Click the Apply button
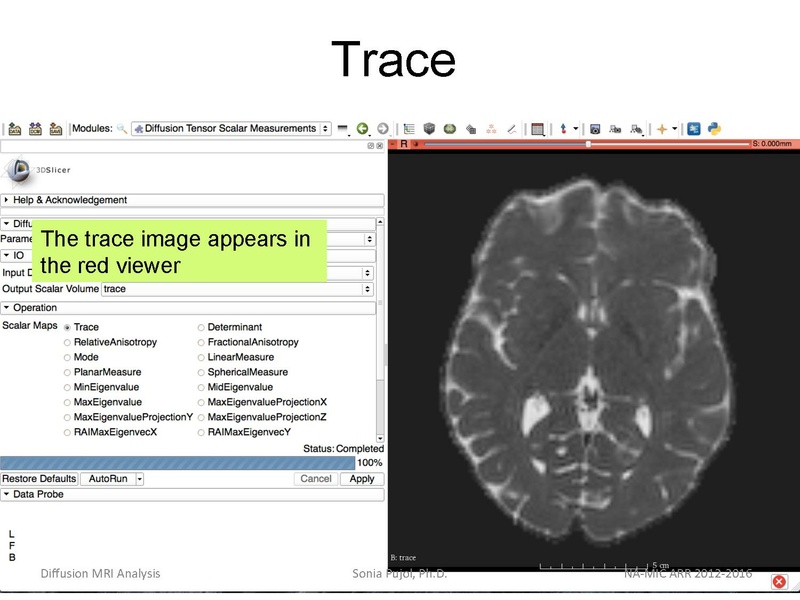 [361, 479]
